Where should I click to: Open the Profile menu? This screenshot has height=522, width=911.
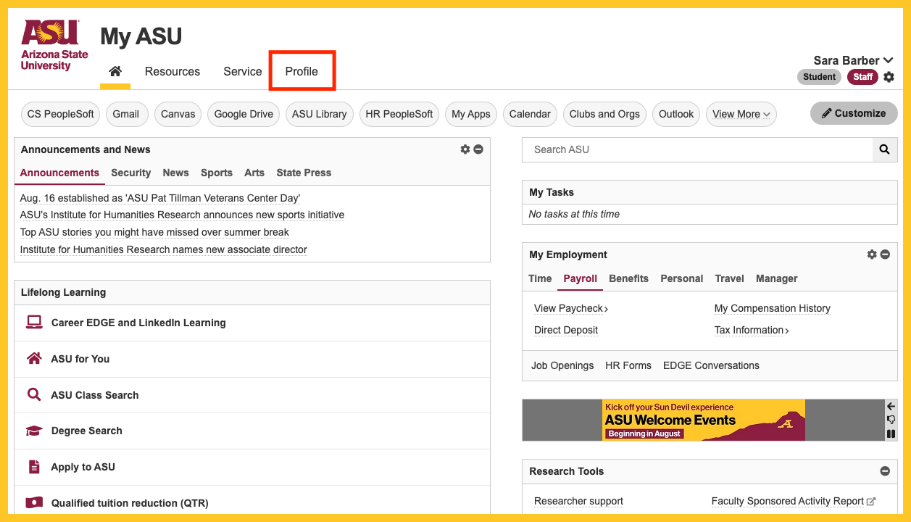tap(302, 71)
